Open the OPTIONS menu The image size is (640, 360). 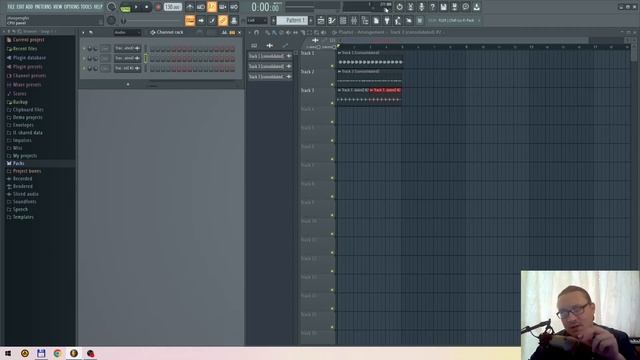[71, 7]
